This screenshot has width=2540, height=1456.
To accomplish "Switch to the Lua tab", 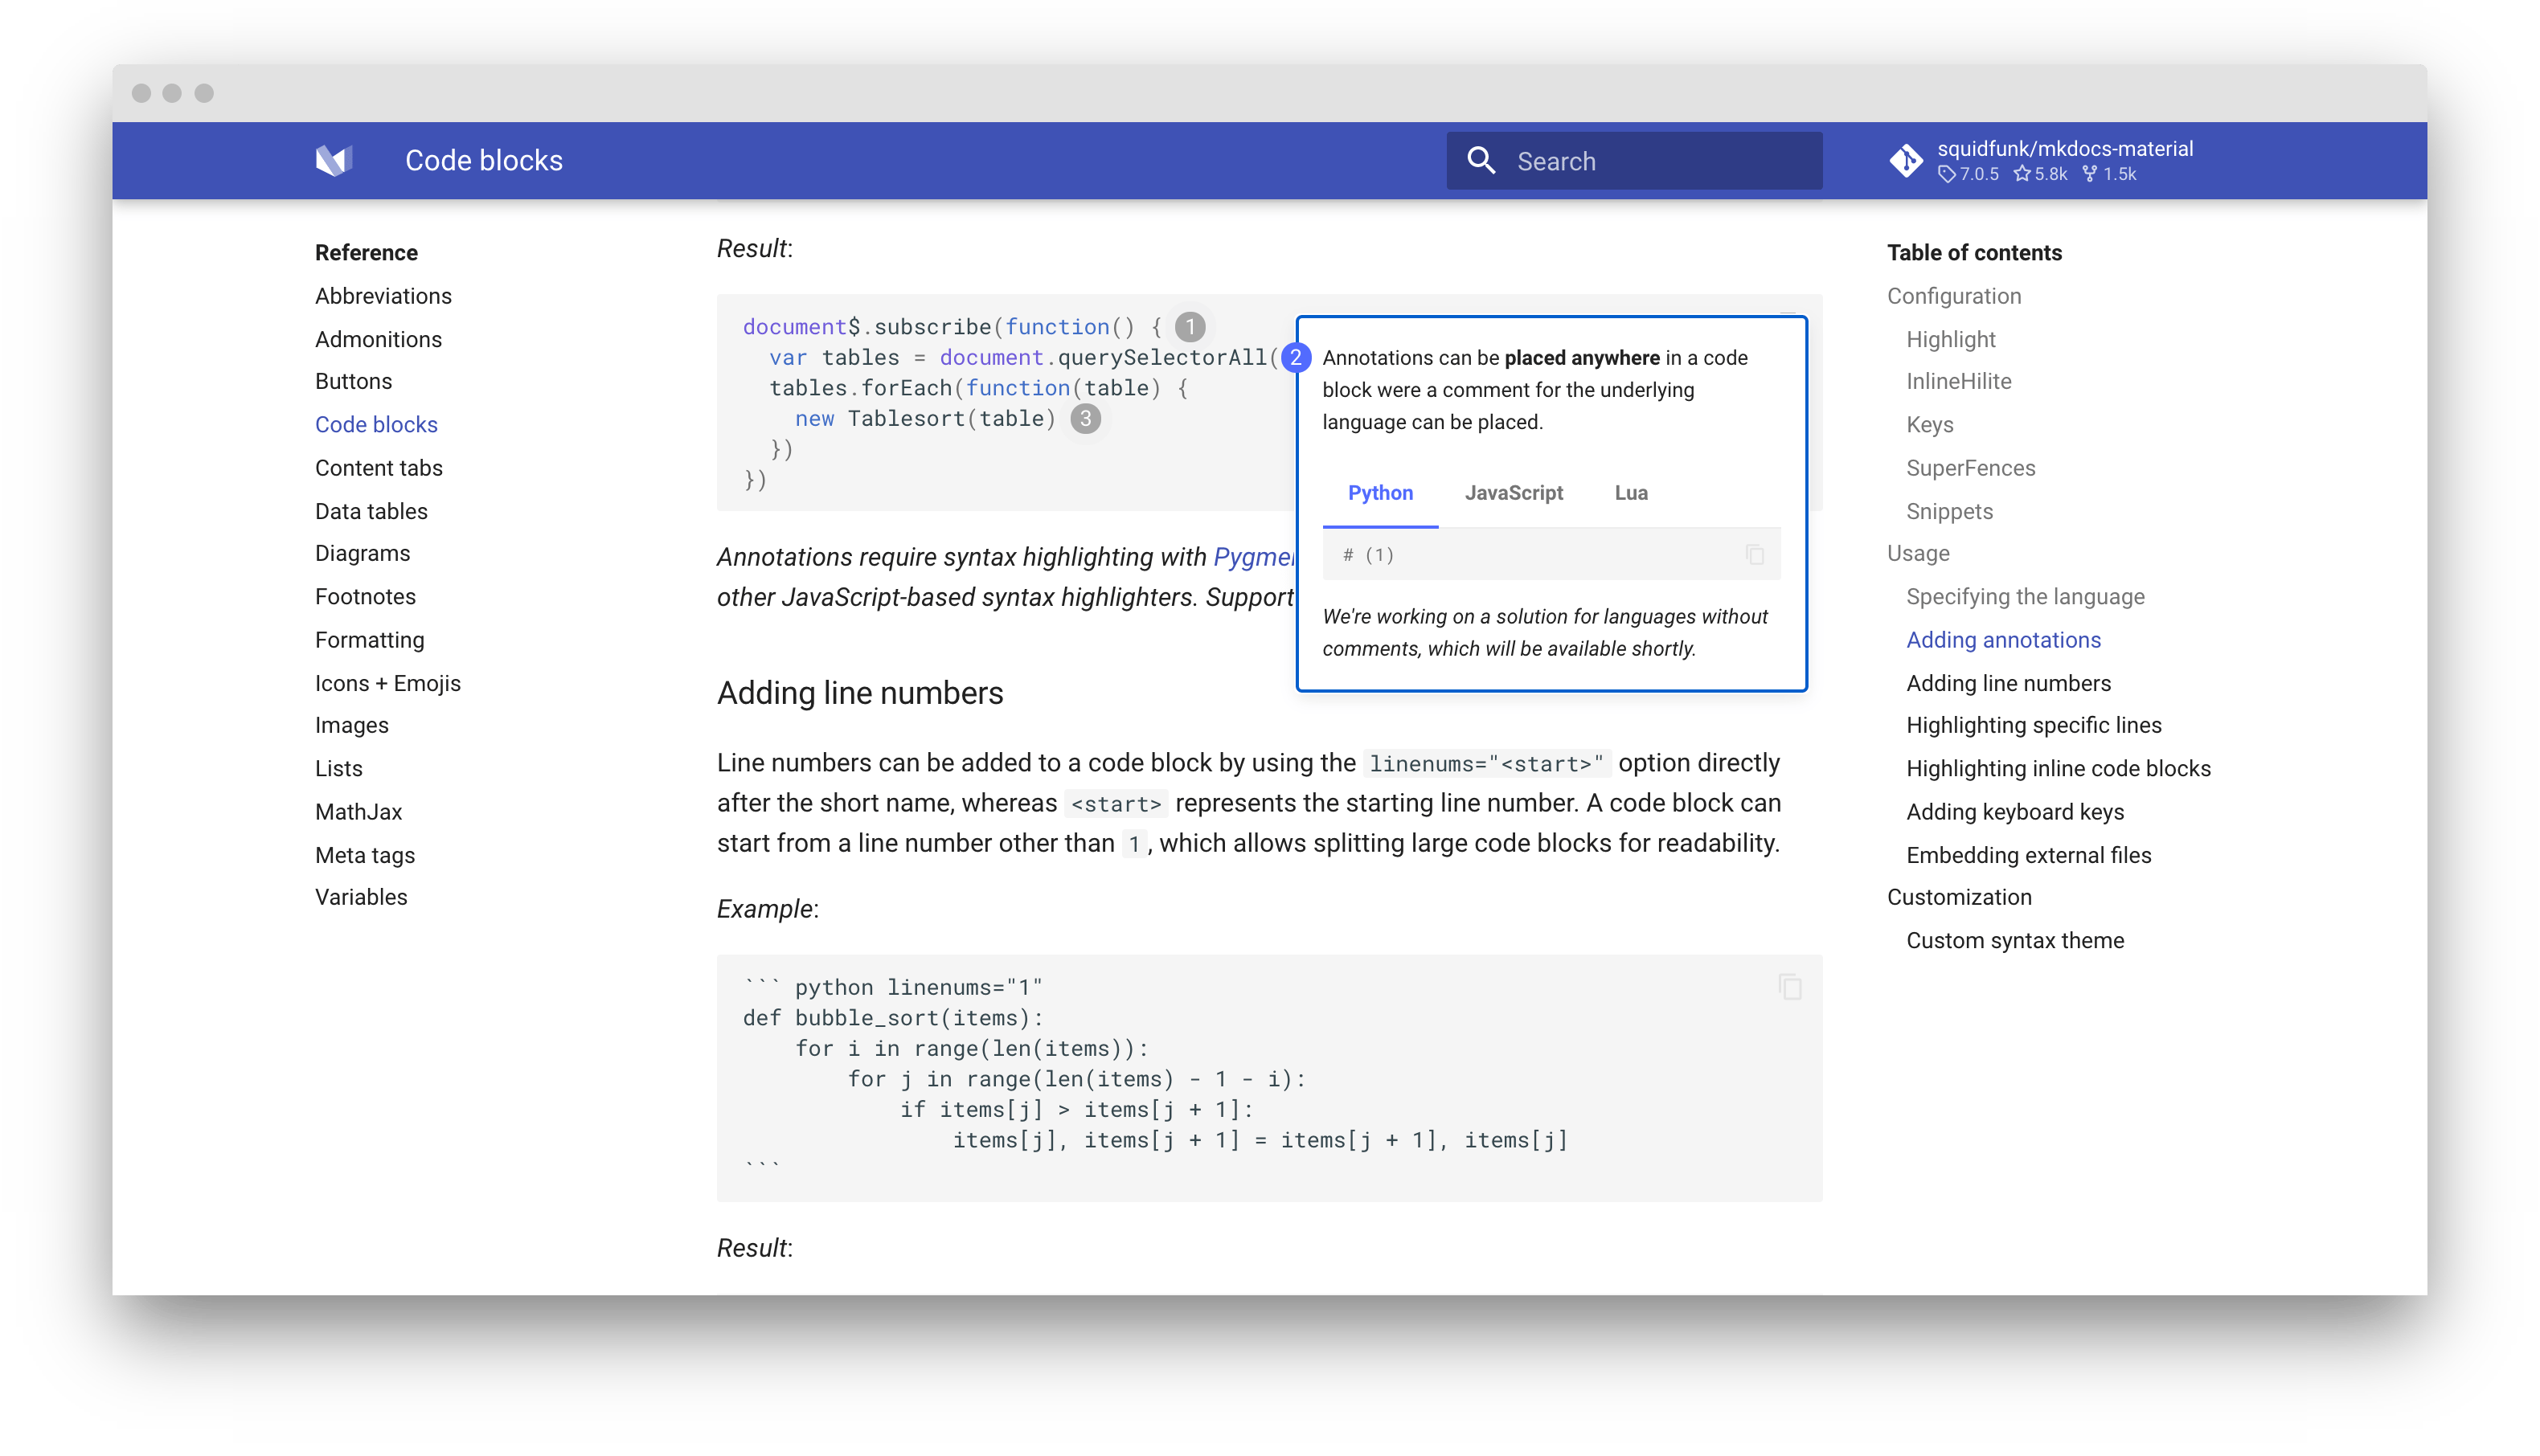I will point(1631,493).
